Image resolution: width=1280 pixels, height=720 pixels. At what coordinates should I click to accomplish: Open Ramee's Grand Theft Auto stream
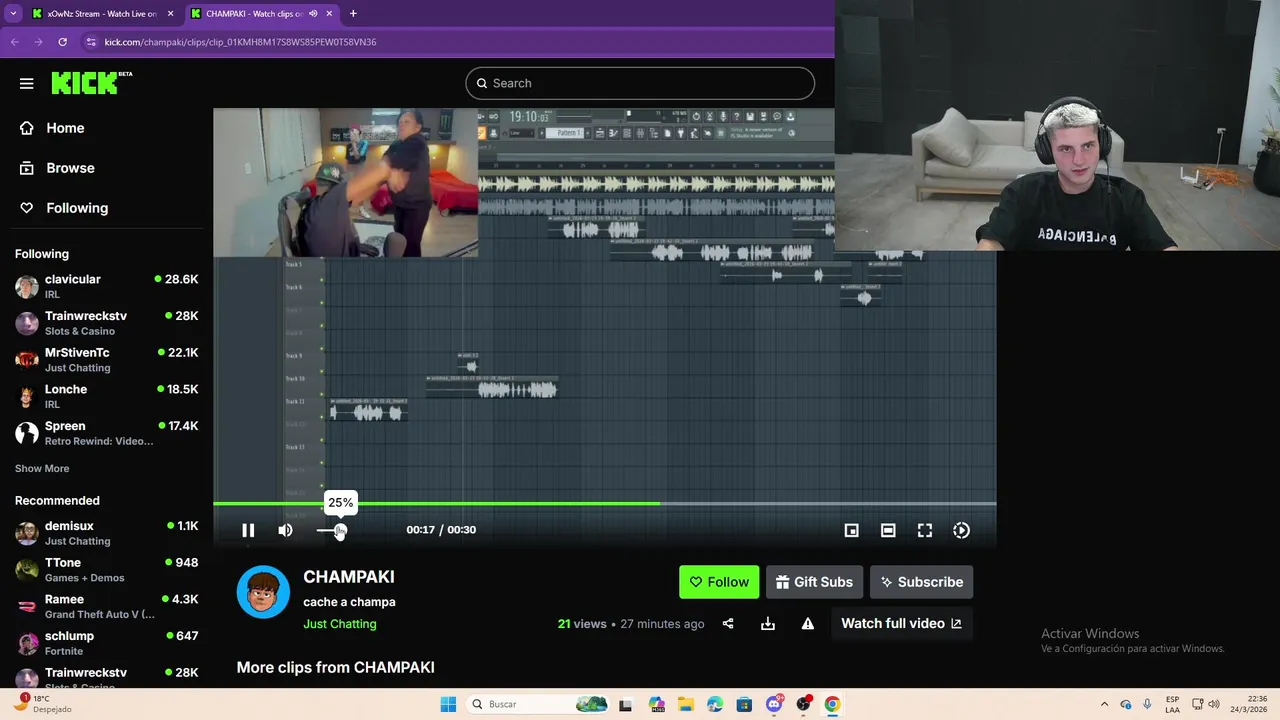click(x=106, y=606)
